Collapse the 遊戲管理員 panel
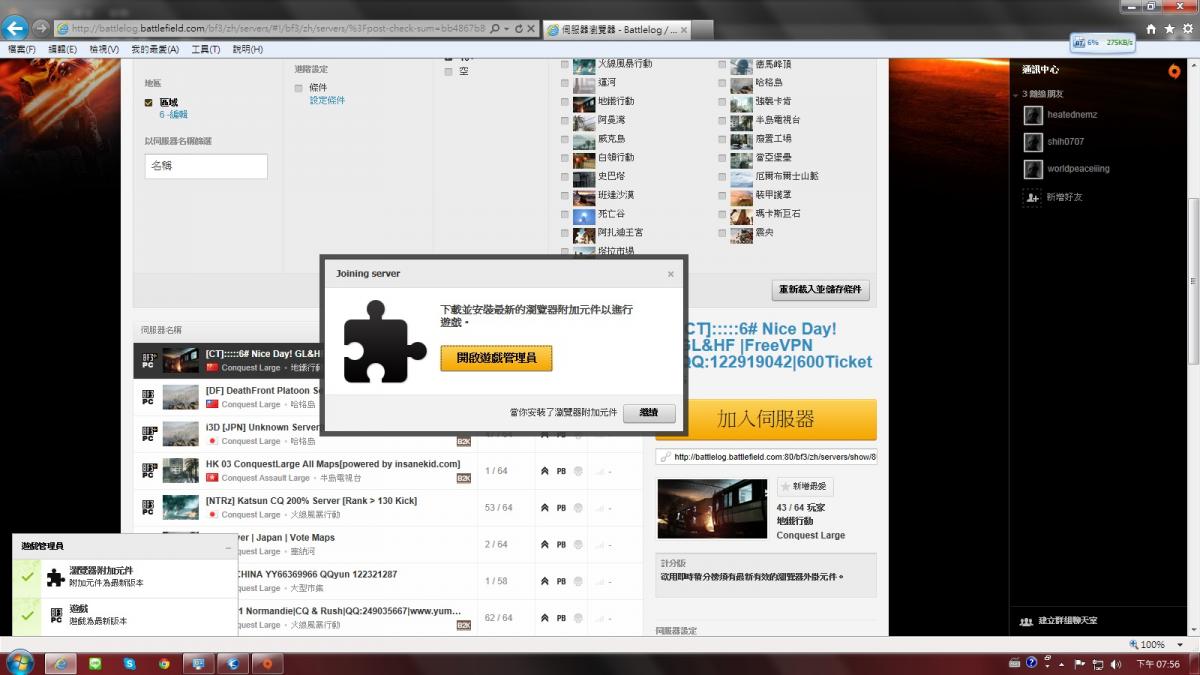 (228, 546)
